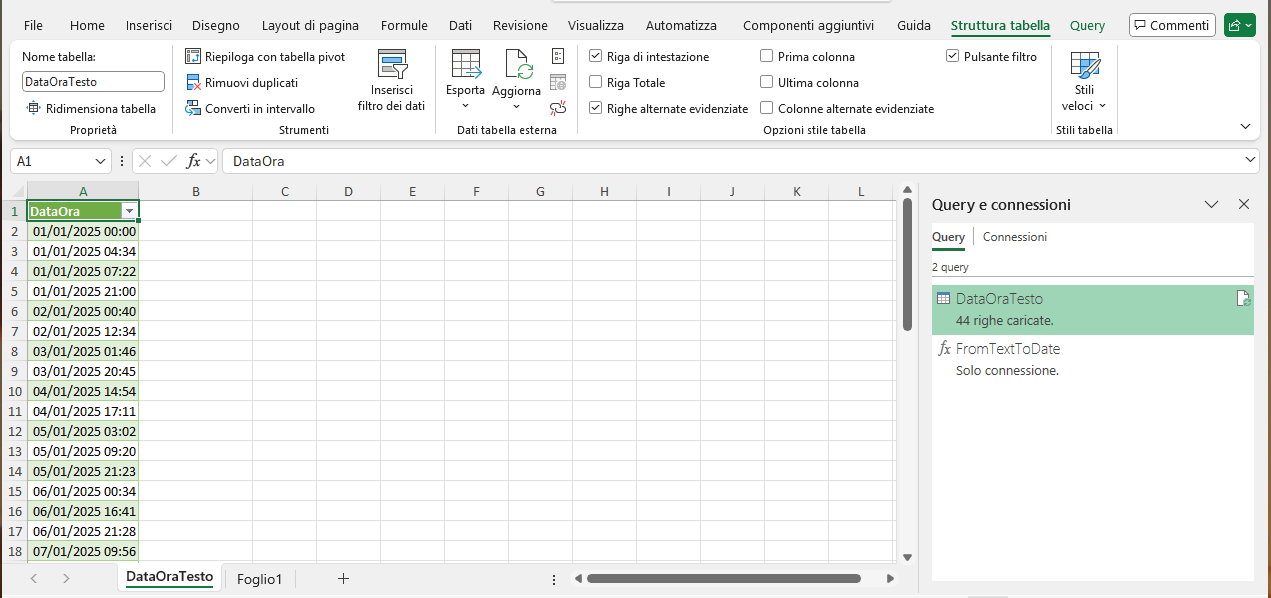
Task: Open the Foglio1 sheet tab
Action: click(259, 578)
